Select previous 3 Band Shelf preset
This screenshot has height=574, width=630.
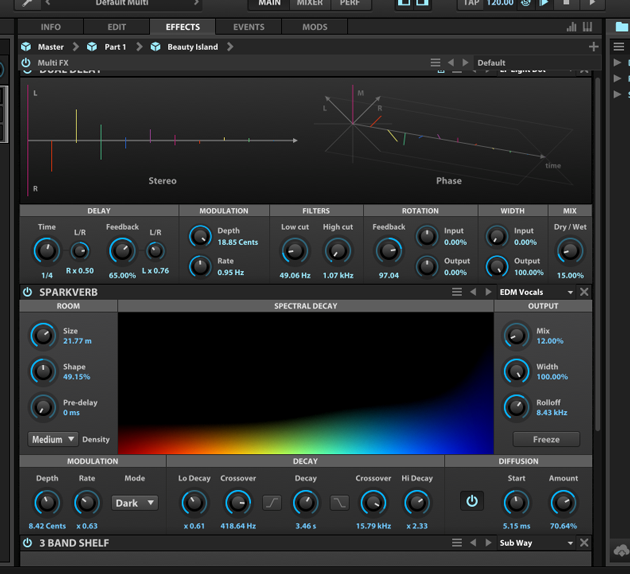pyautogui.click(x=473, y=543)
